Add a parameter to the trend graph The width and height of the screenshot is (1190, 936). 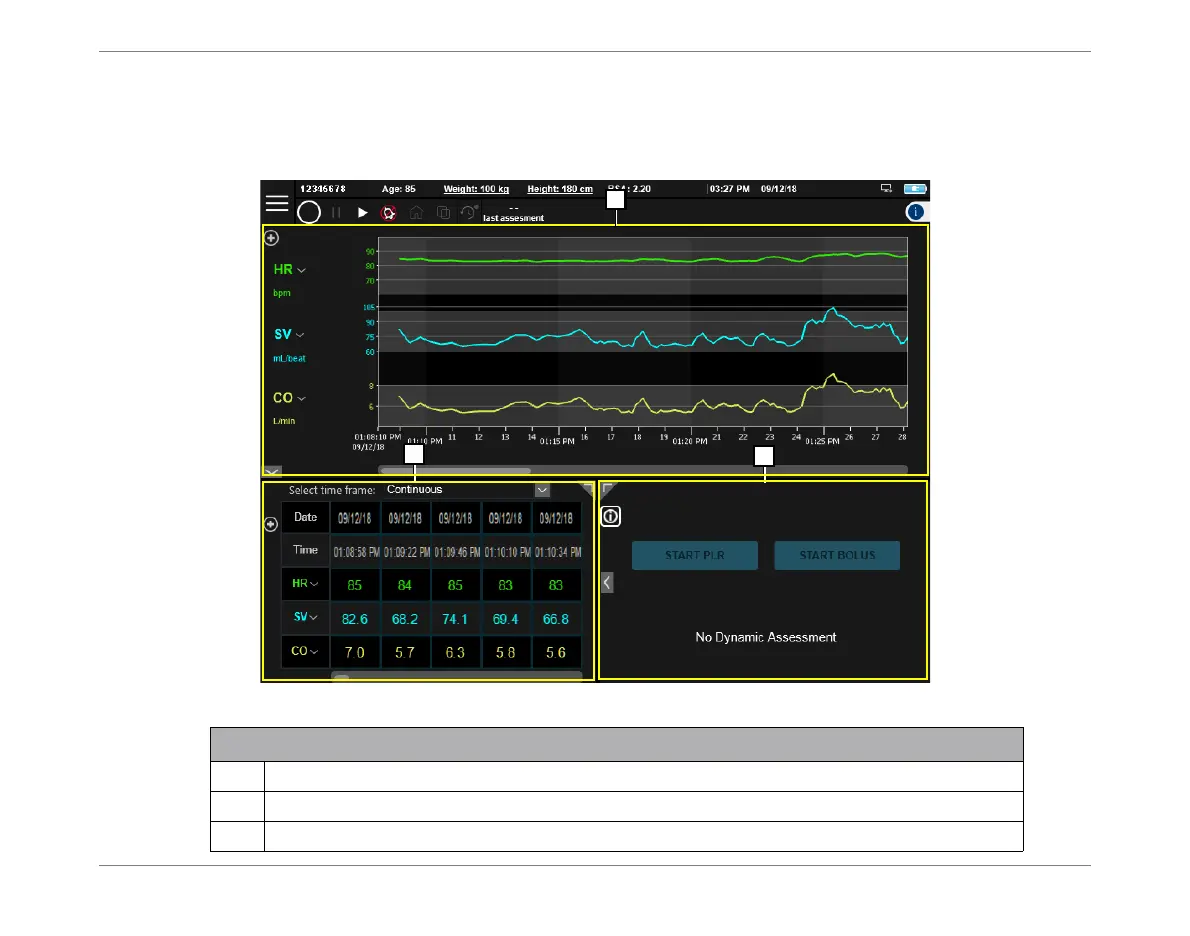click(271, 238)
